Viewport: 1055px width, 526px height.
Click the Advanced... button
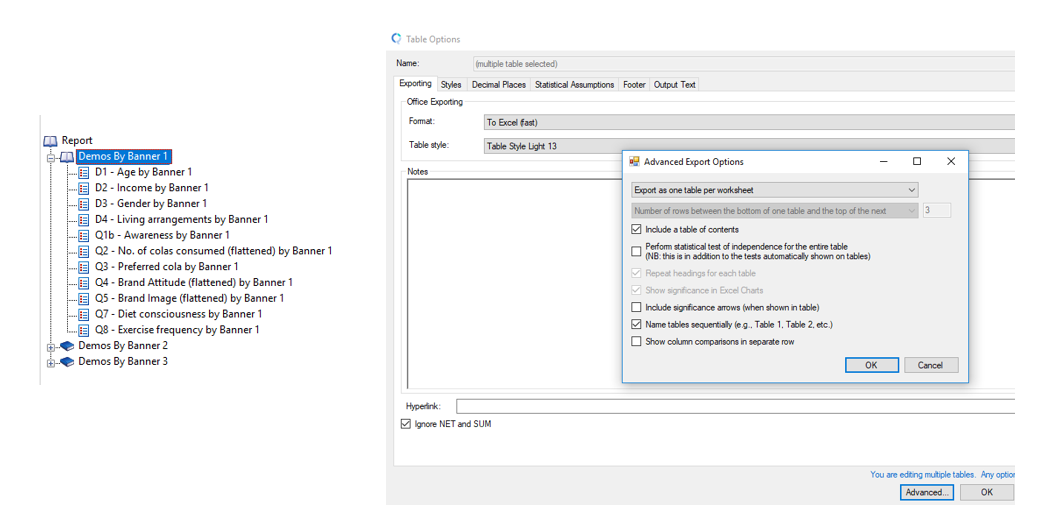(x=926, y=492)
